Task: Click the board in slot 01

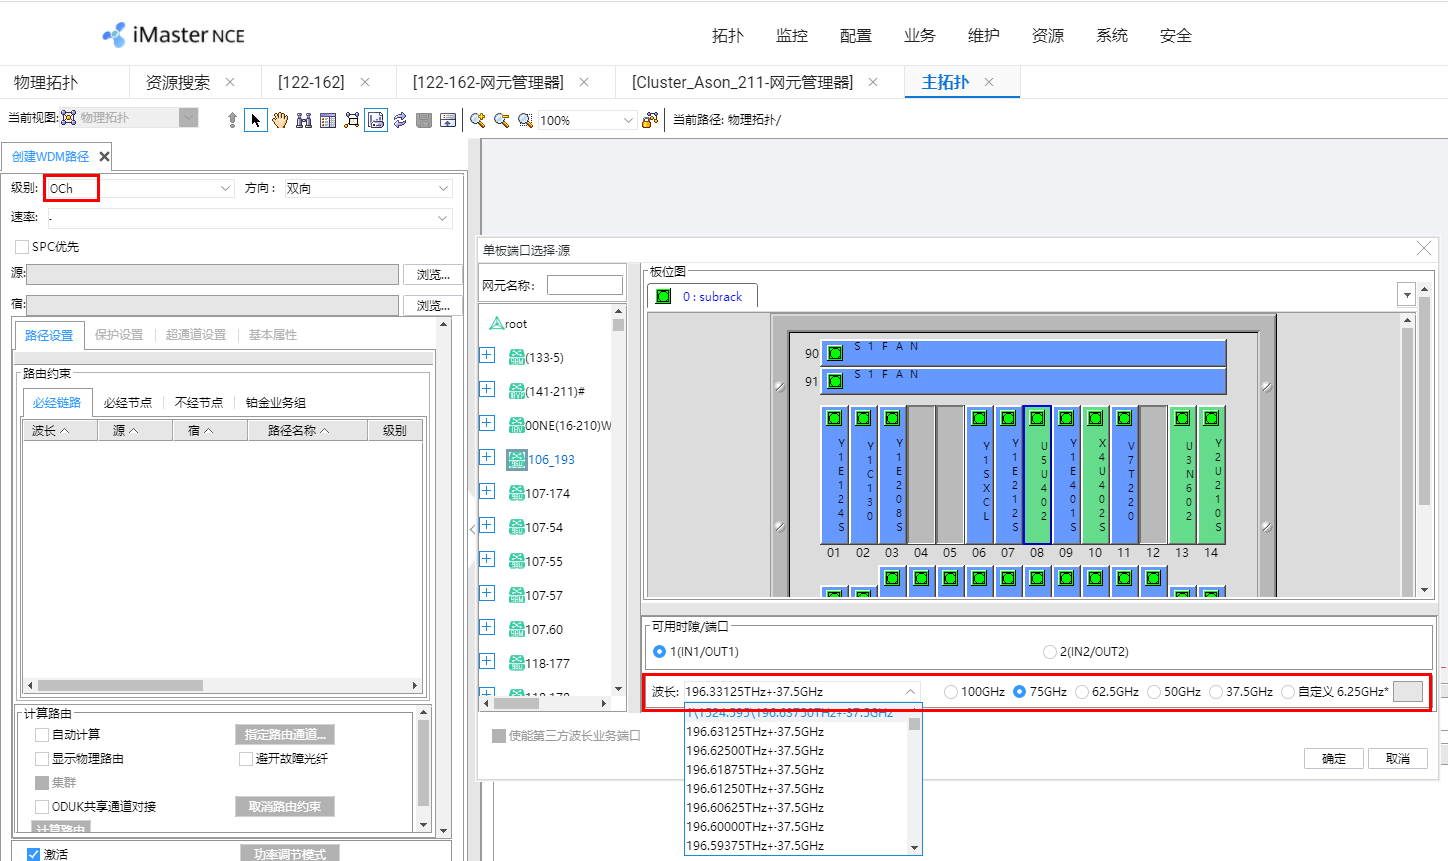Action: 834,474
